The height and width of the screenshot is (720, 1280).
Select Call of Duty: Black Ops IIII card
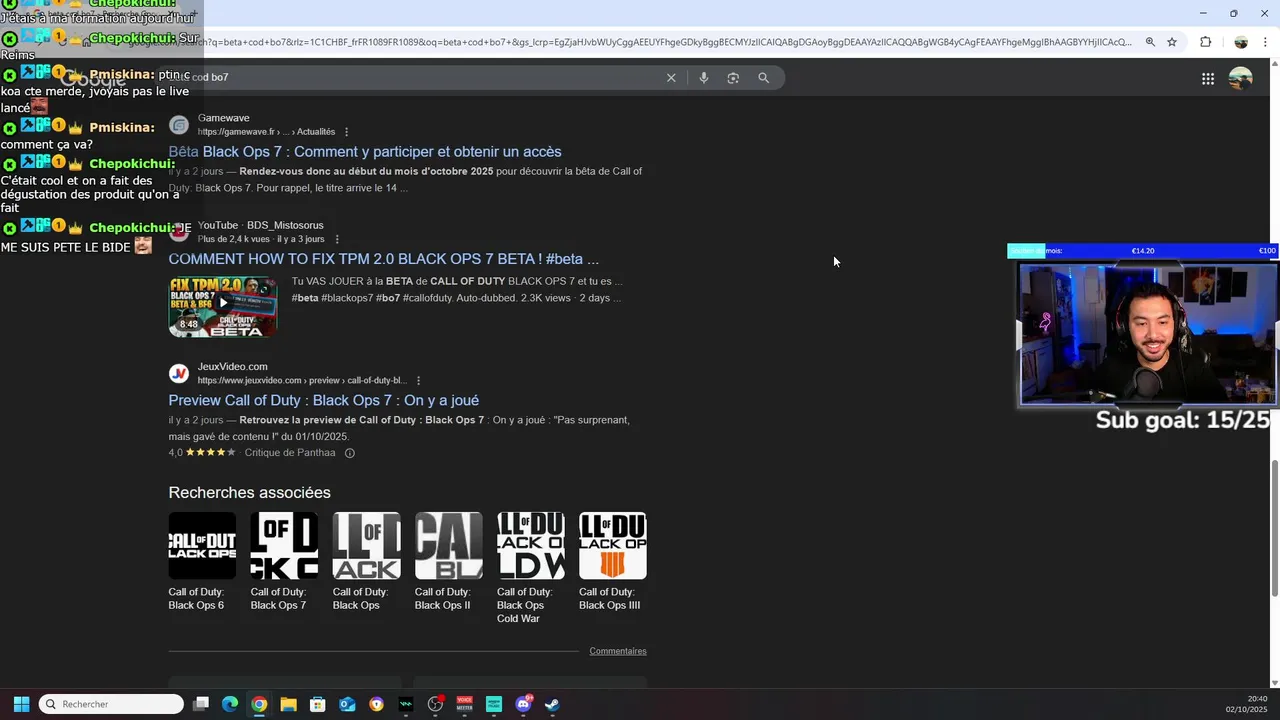tap(612, 562)
